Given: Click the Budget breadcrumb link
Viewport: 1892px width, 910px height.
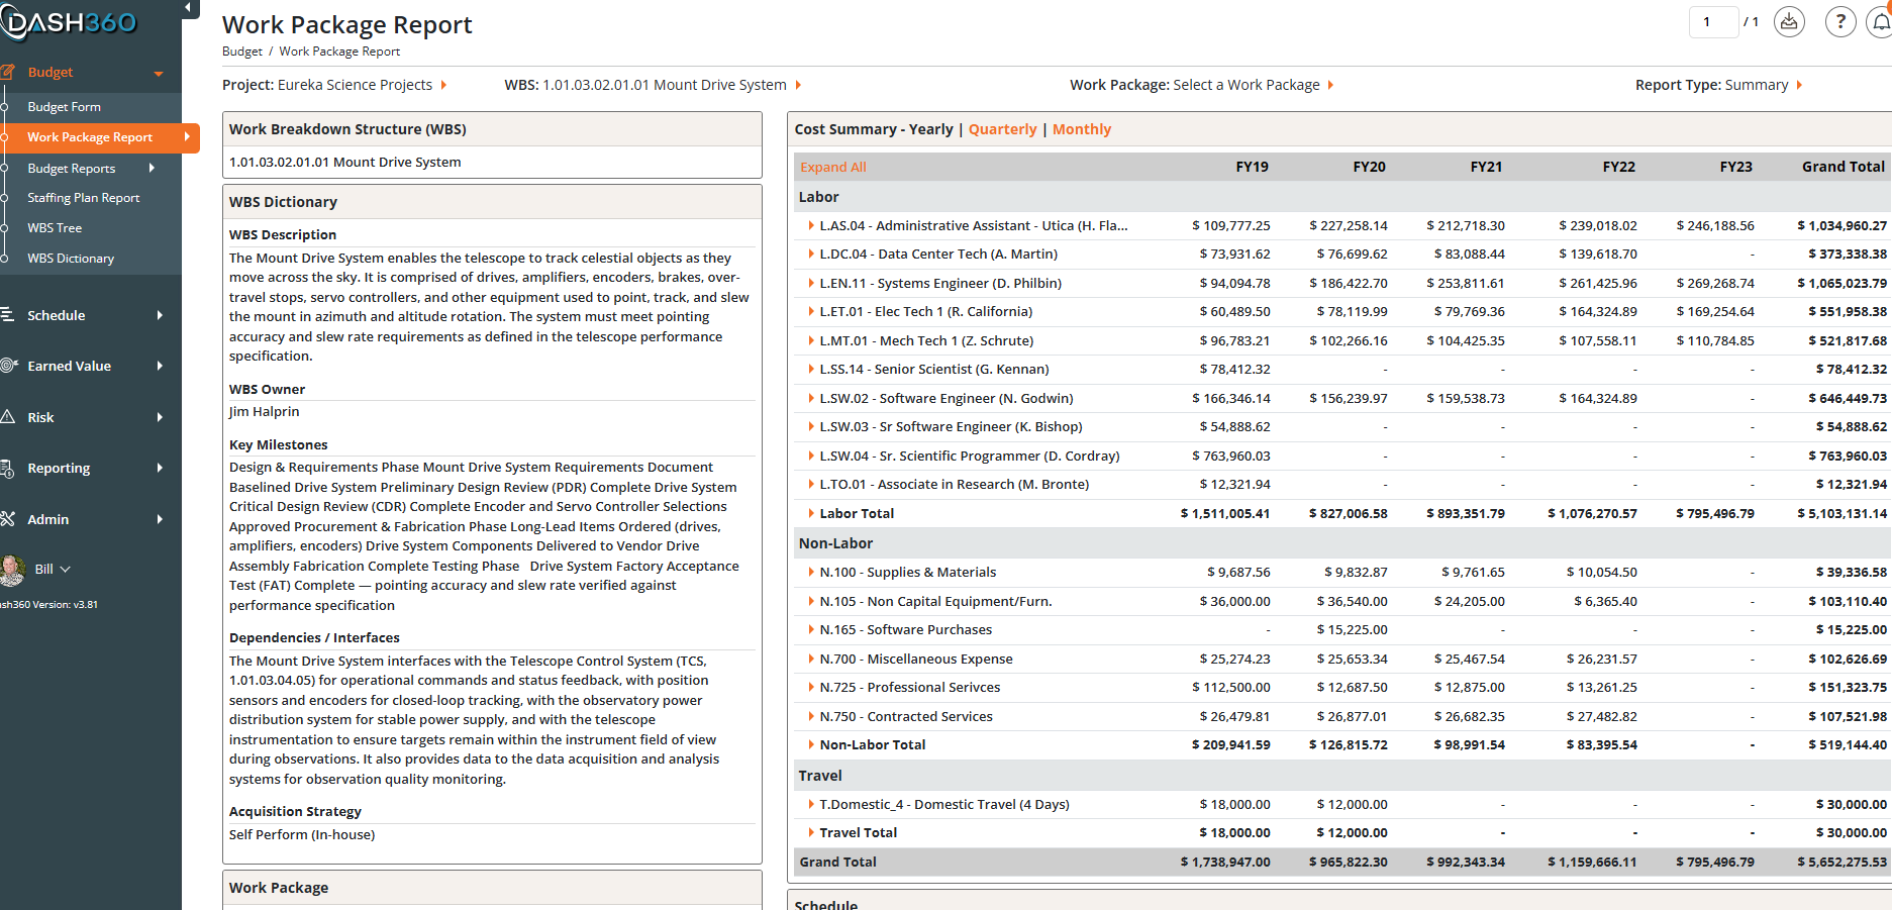Looking at the screenshot, I should 242,51.
